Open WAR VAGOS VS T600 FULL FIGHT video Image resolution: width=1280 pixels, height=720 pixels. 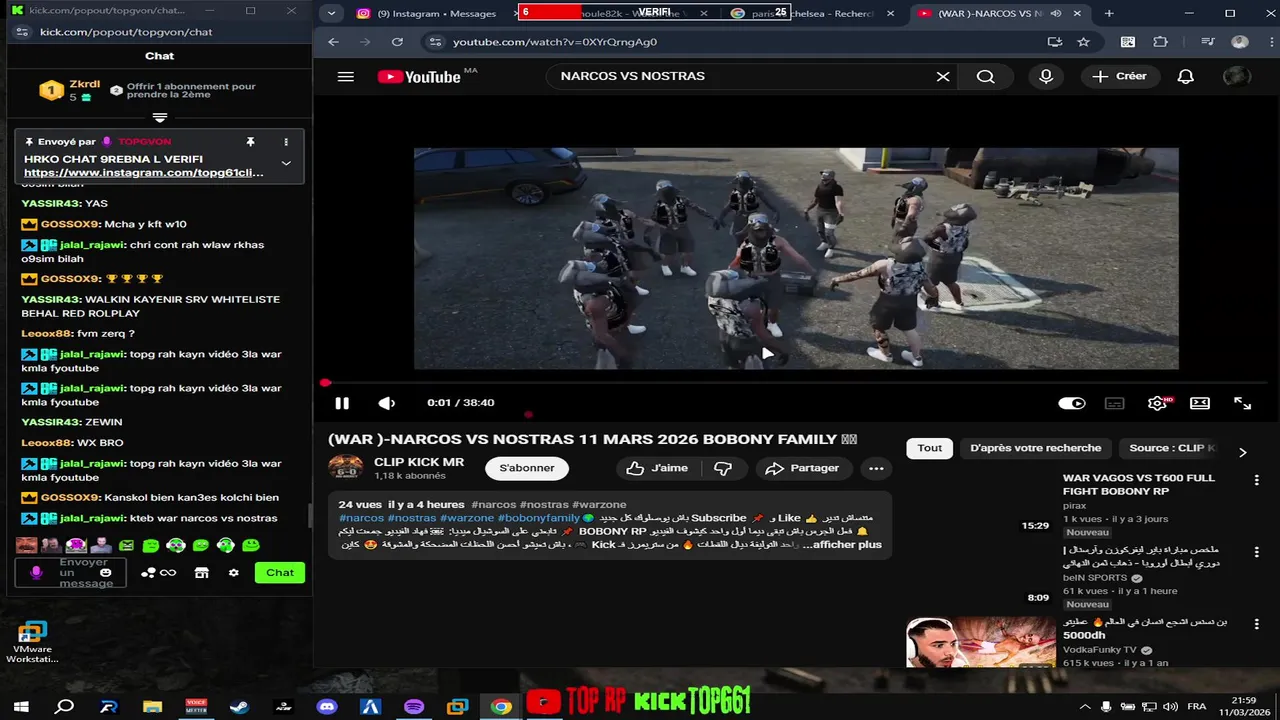point(1138,485)
